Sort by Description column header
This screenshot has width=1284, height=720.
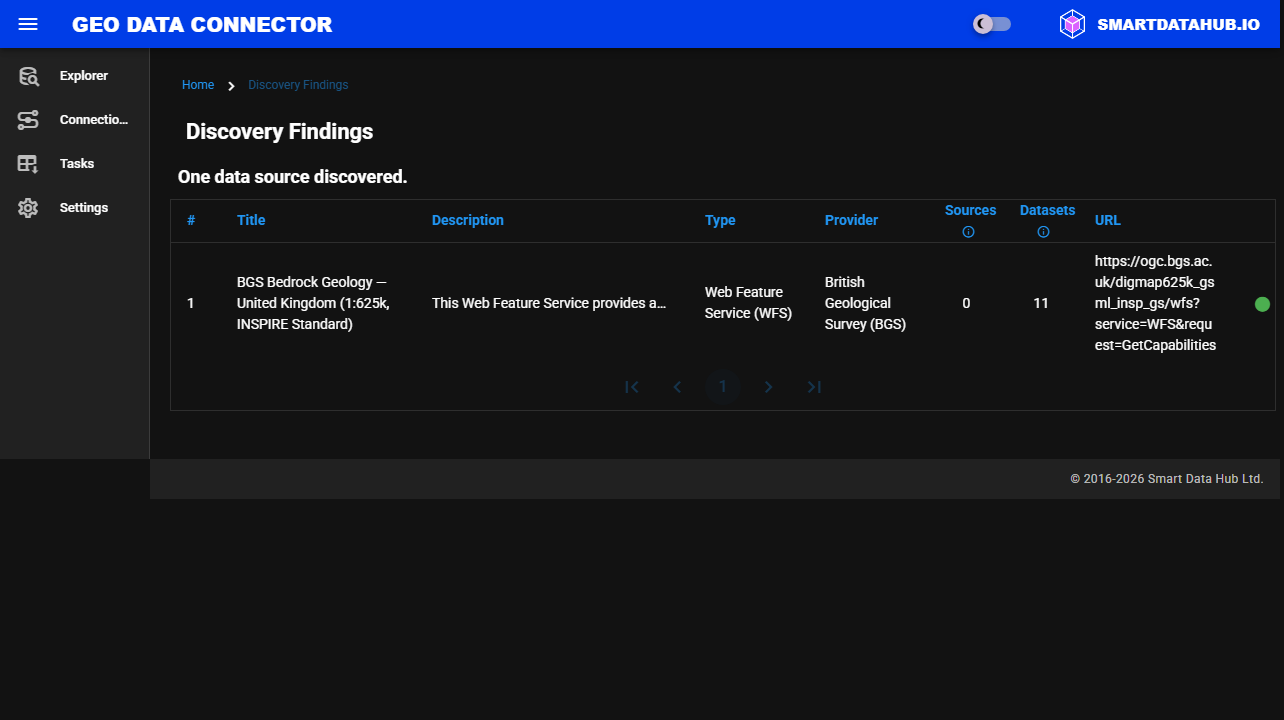[x=468, y=220]
